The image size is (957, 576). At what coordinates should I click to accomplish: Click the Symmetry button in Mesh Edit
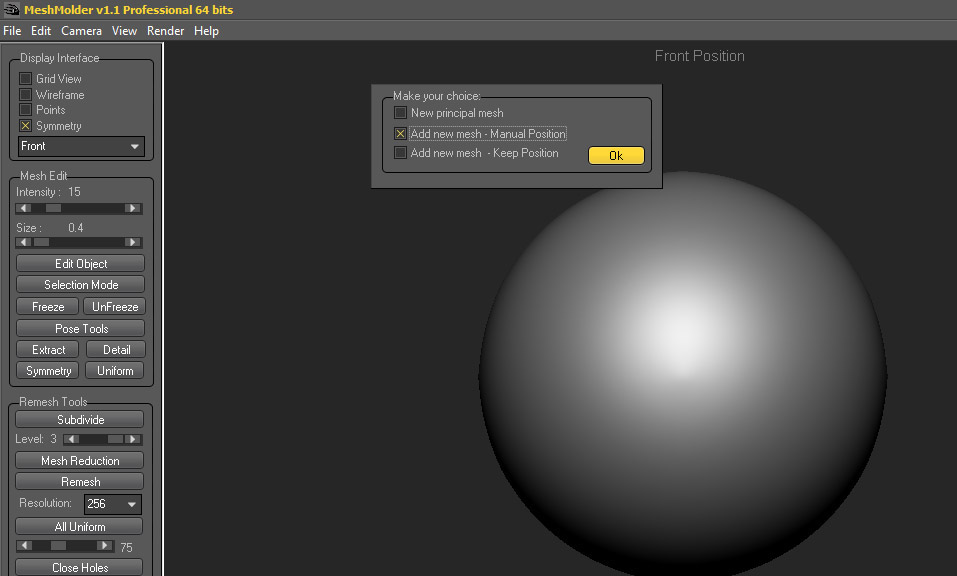(x=48, y=370)
